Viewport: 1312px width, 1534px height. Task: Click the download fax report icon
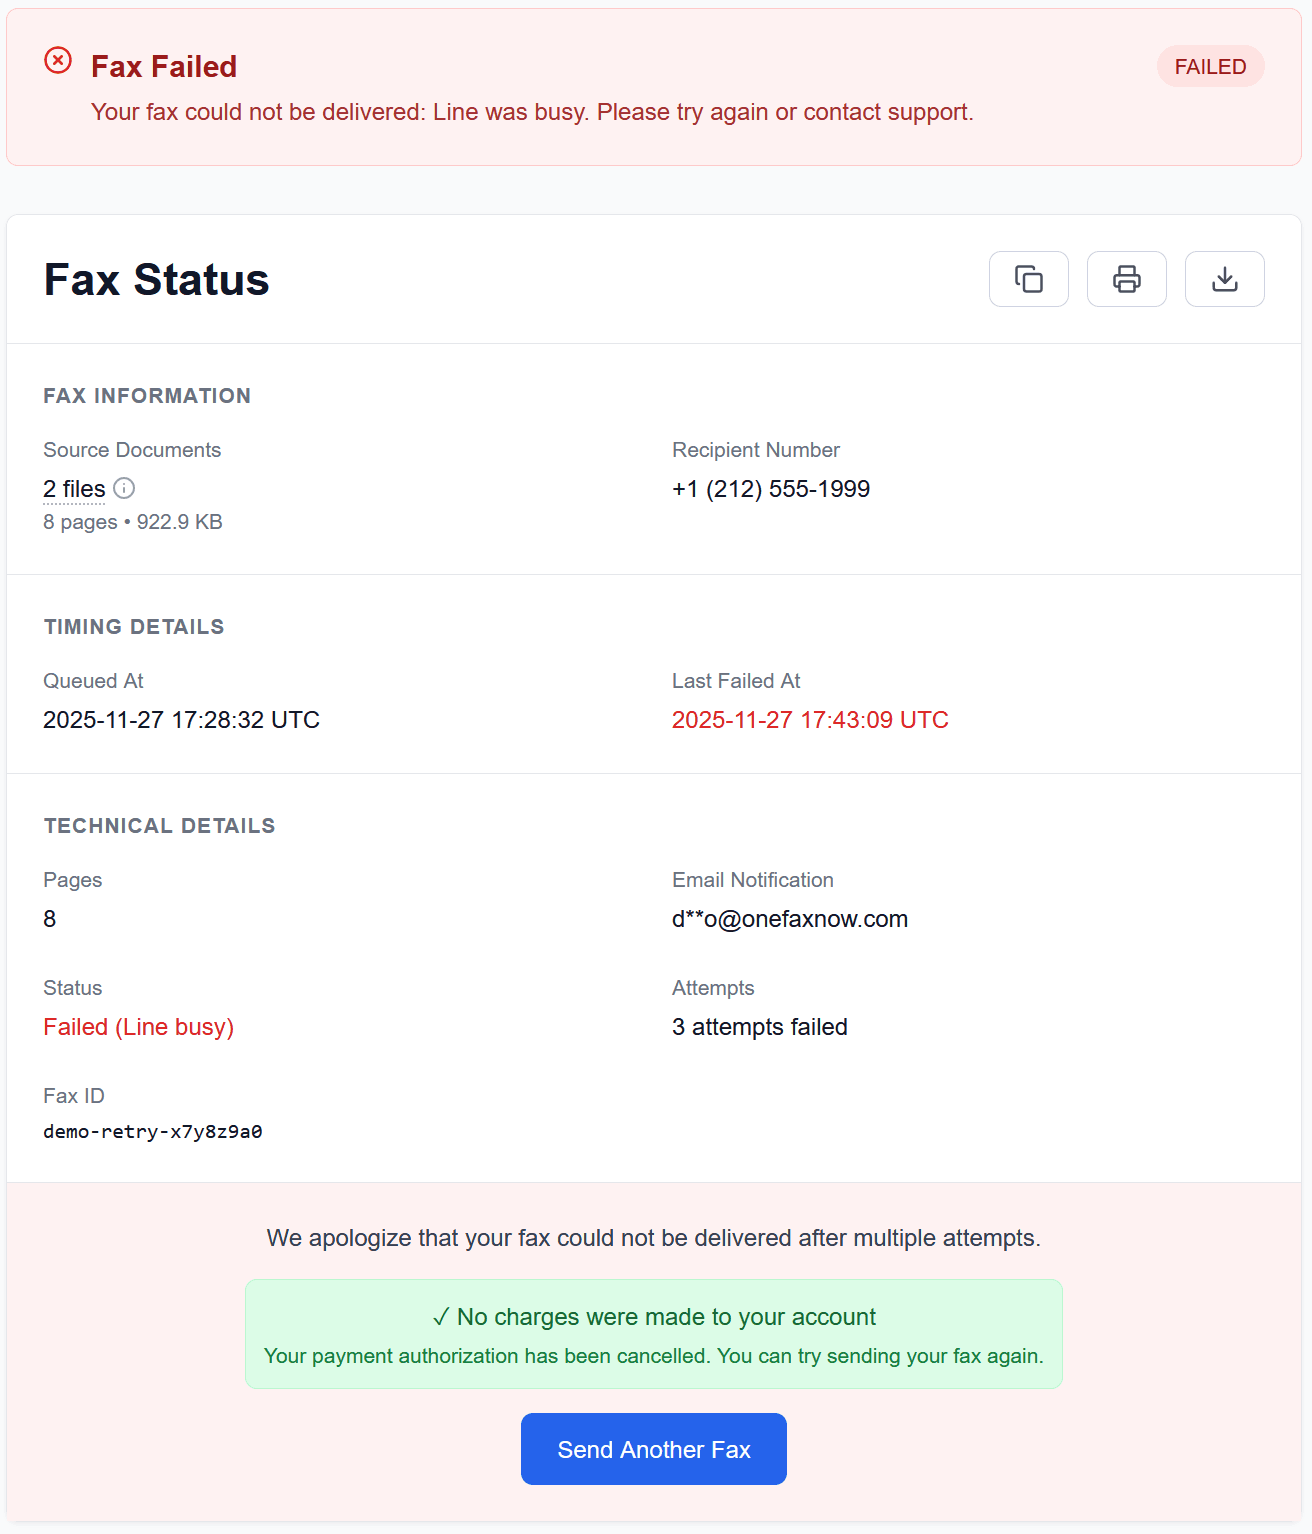click(1224, 279)
